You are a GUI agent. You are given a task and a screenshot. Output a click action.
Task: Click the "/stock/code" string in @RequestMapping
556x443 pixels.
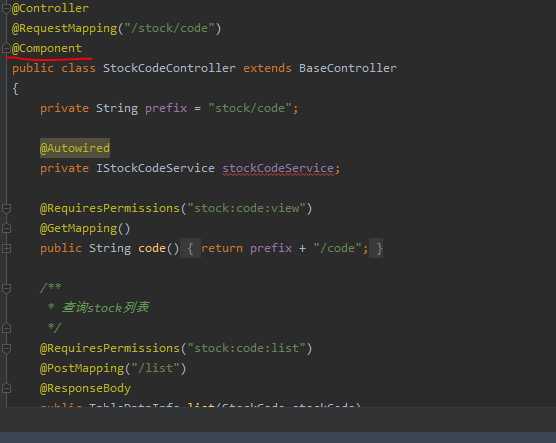tap(169, 28)
